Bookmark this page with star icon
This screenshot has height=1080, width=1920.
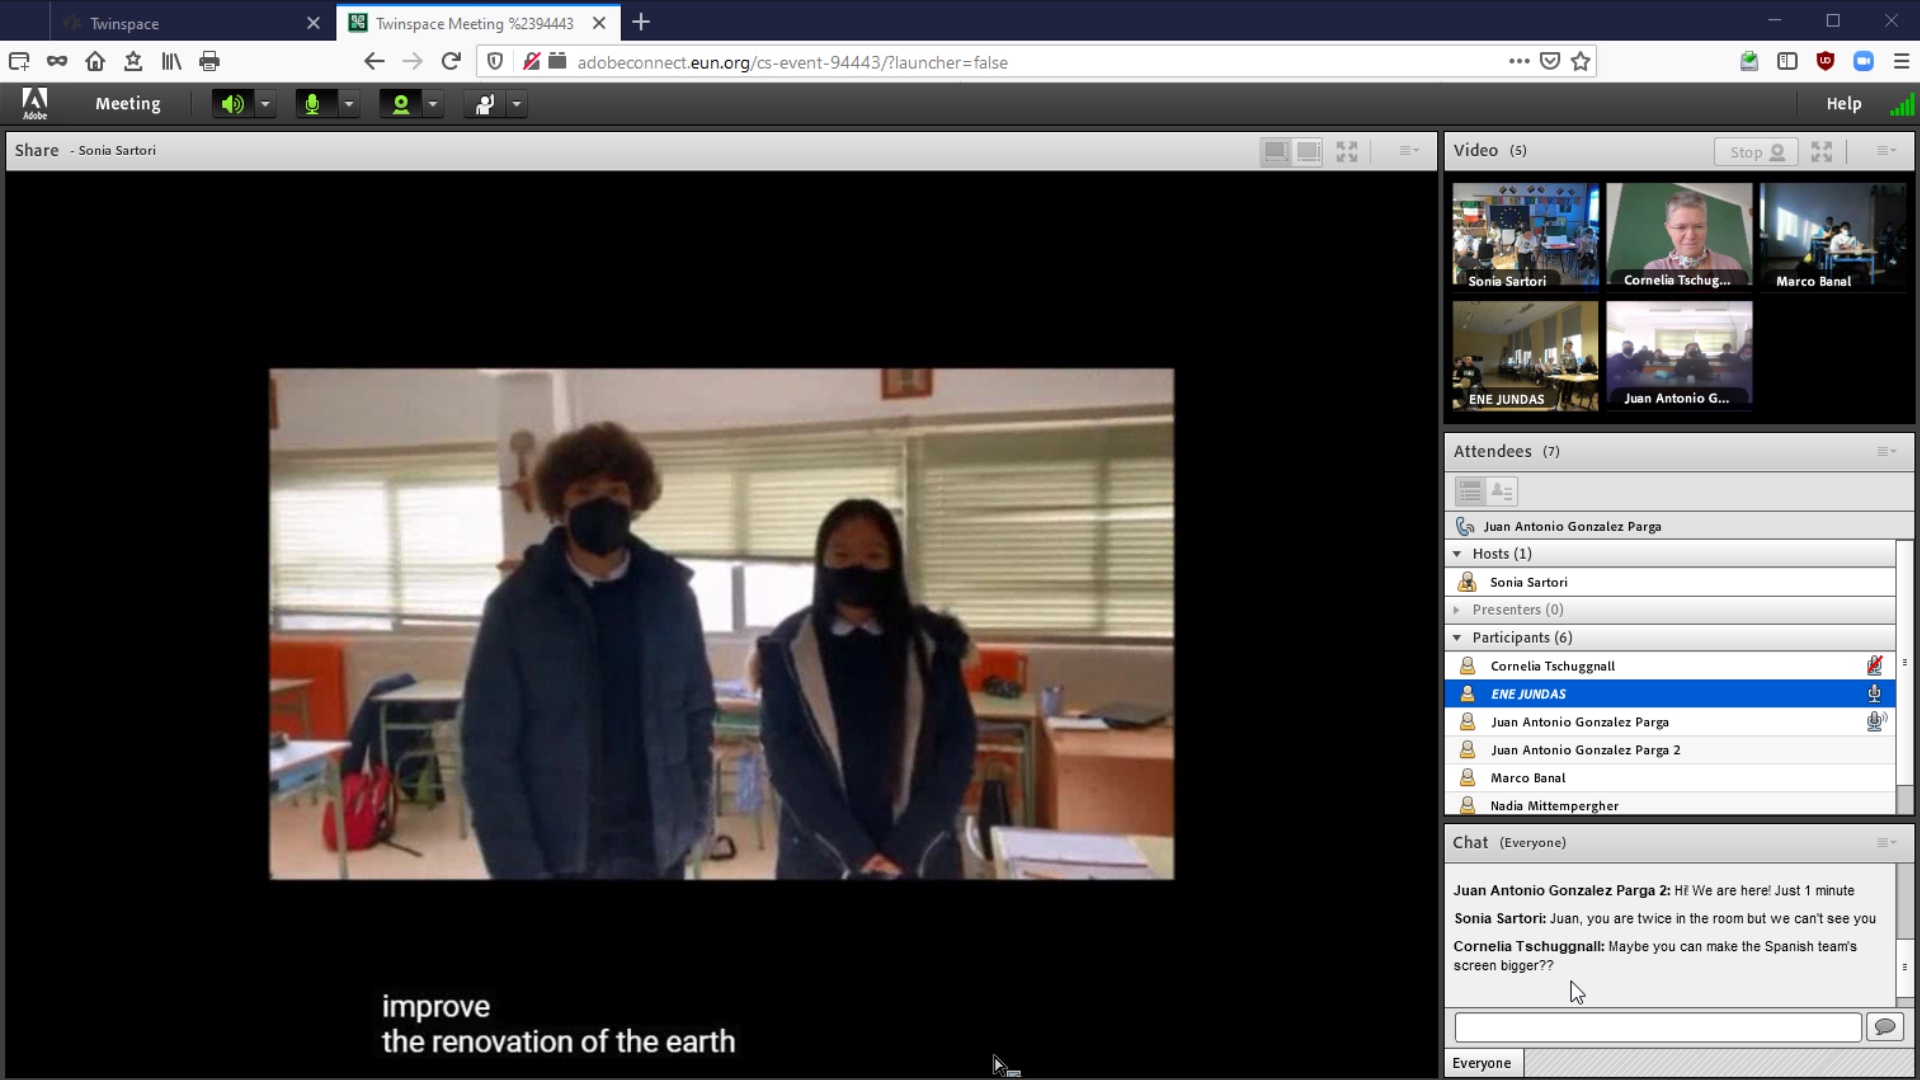pyautogui.click(x=1581, y=62)
